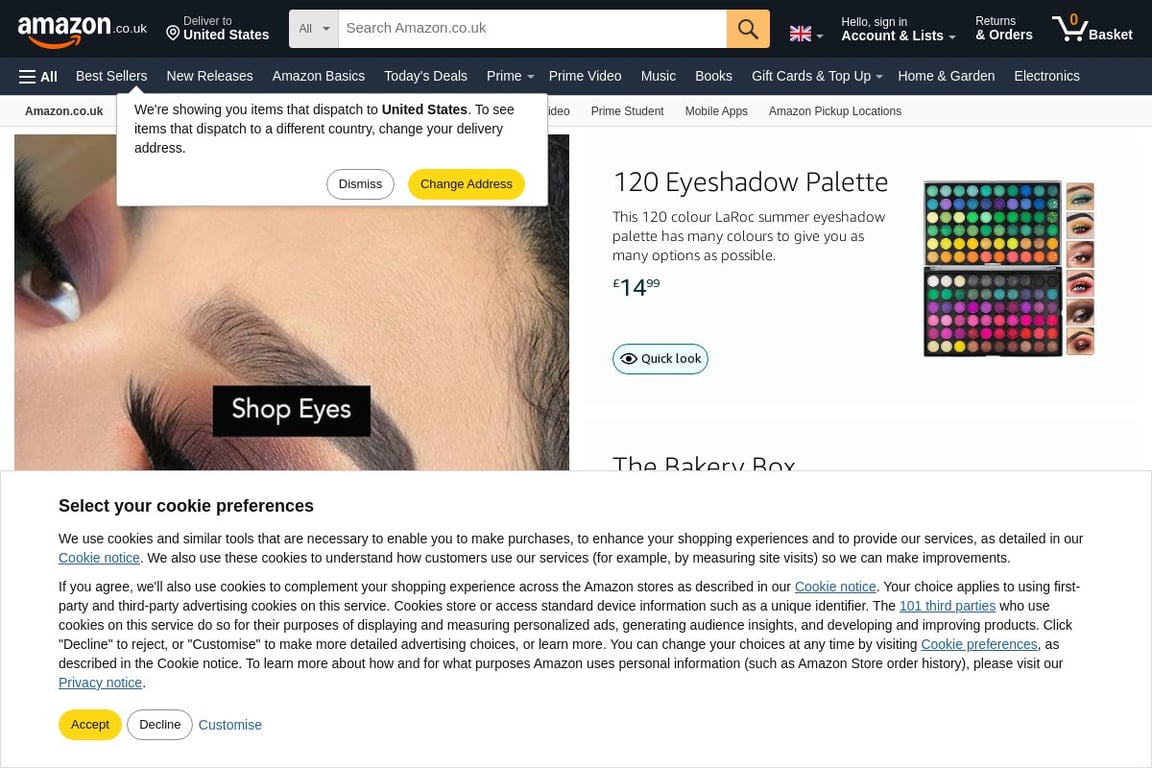Open the hamburger All menu

coord(38,76)
